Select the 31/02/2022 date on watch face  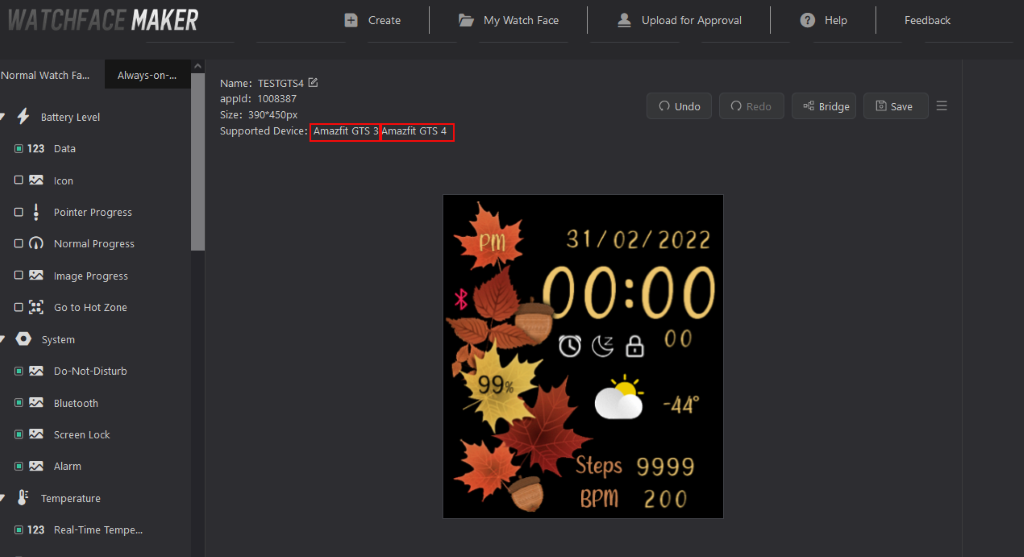pos(638,240)
